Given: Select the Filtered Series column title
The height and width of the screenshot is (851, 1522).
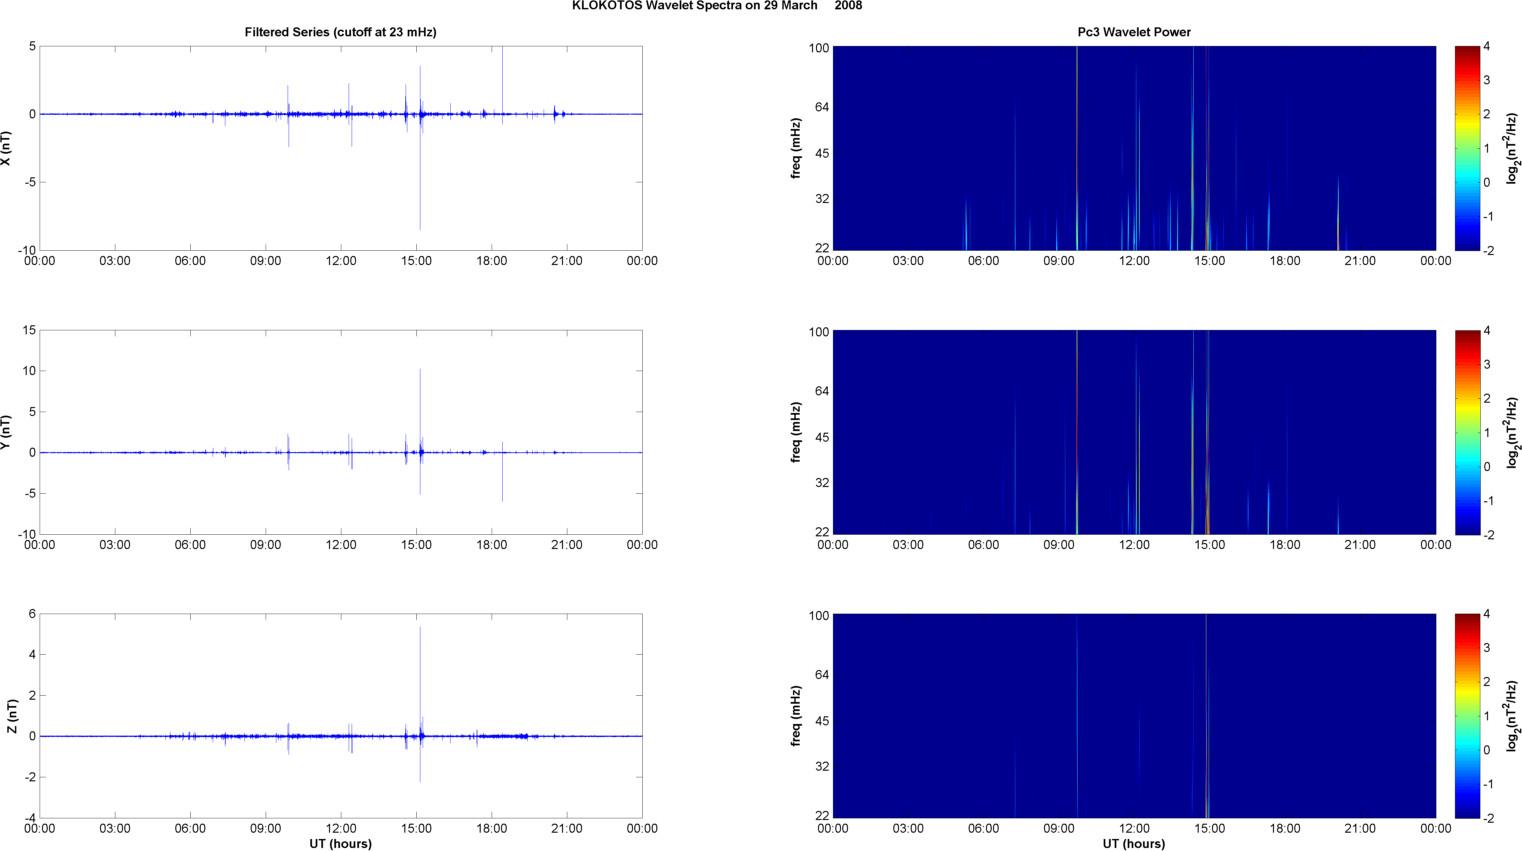Looking at the screenshot, I should tap(340, 32).
